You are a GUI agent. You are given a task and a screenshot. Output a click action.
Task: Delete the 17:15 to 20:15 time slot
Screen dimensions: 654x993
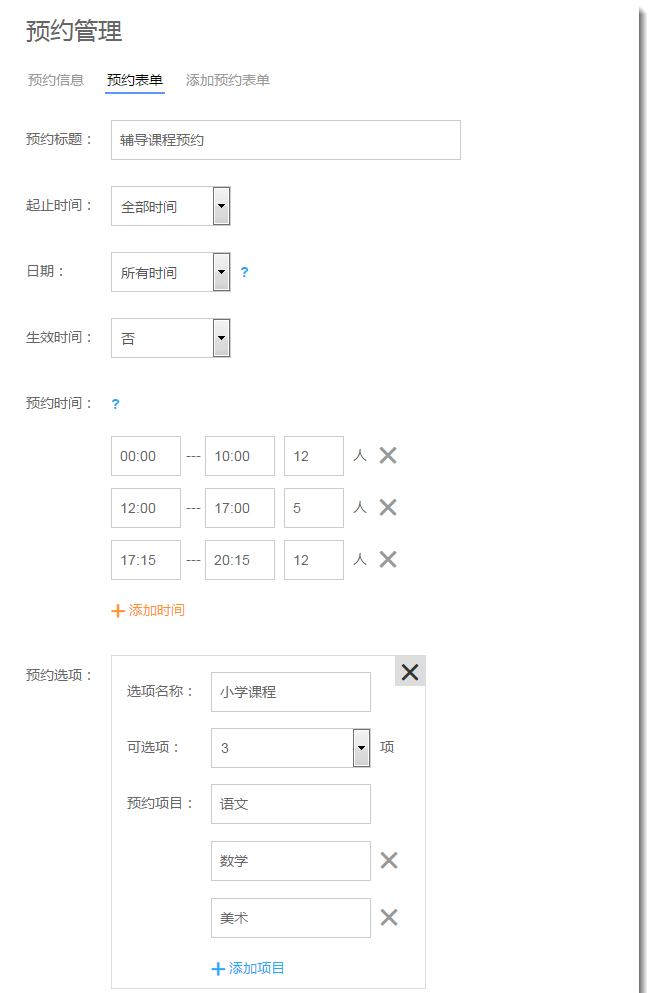point(388,560)
